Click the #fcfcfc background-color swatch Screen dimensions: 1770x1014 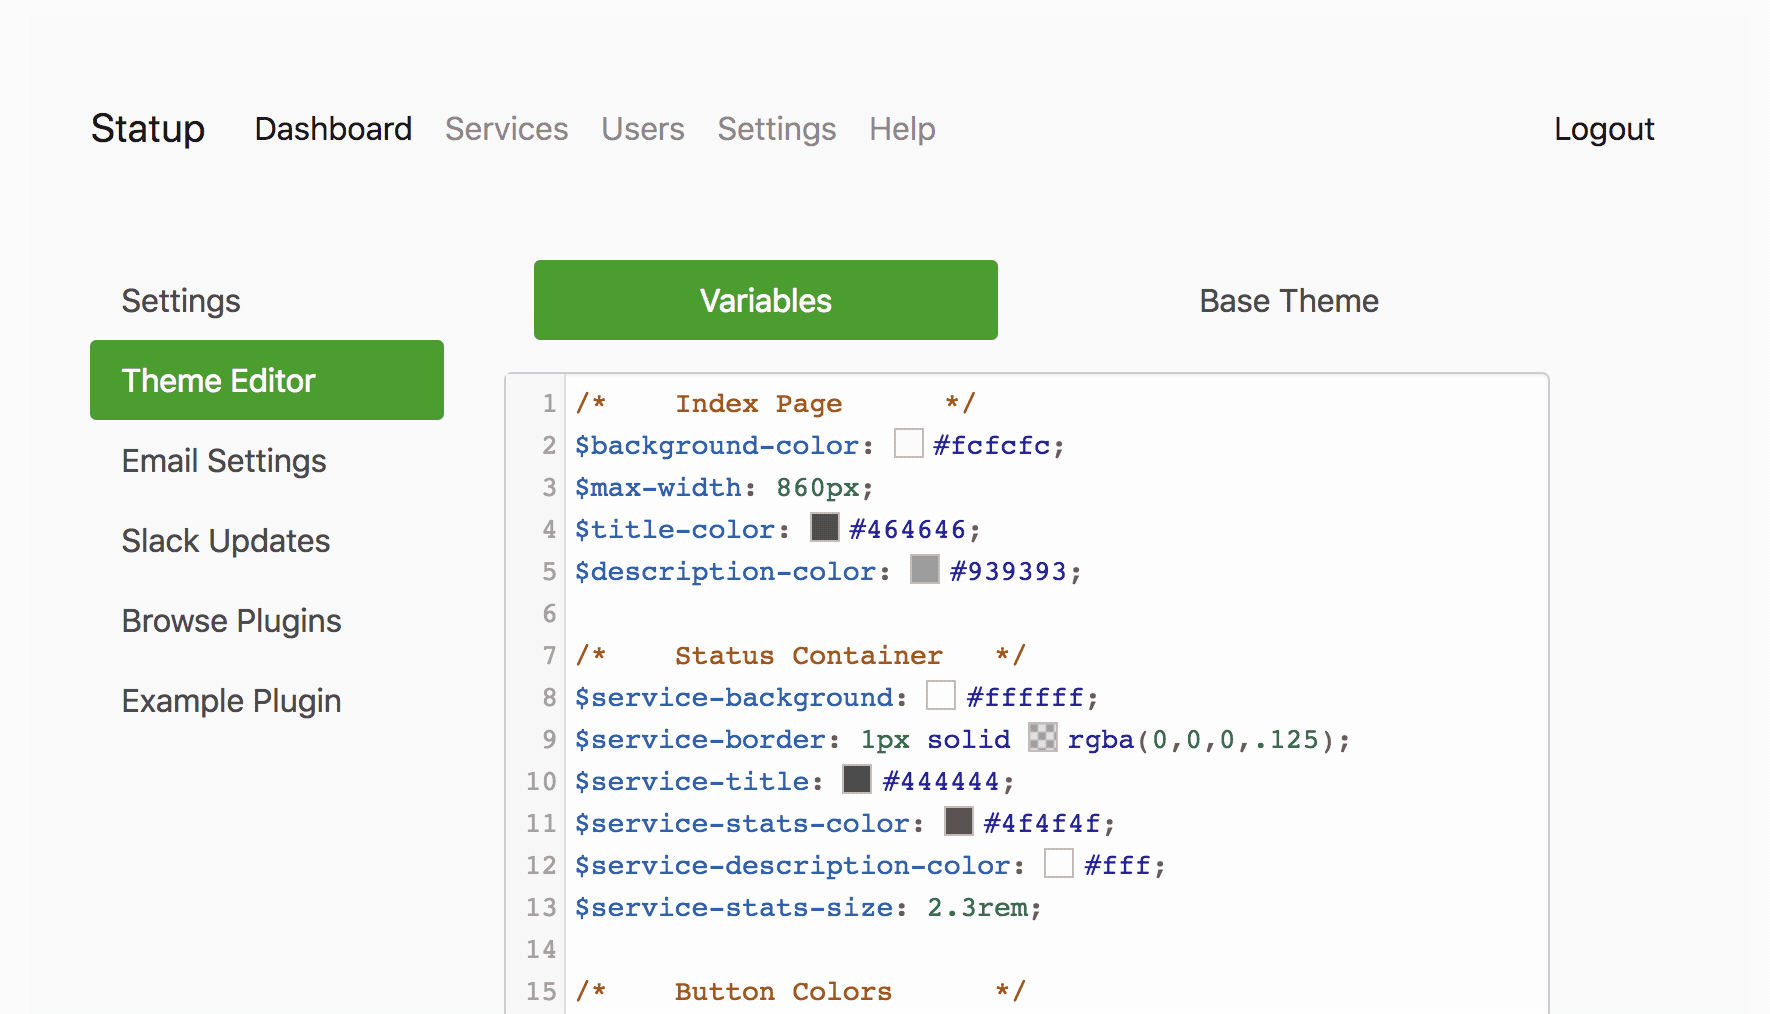[x=908, y=444]
